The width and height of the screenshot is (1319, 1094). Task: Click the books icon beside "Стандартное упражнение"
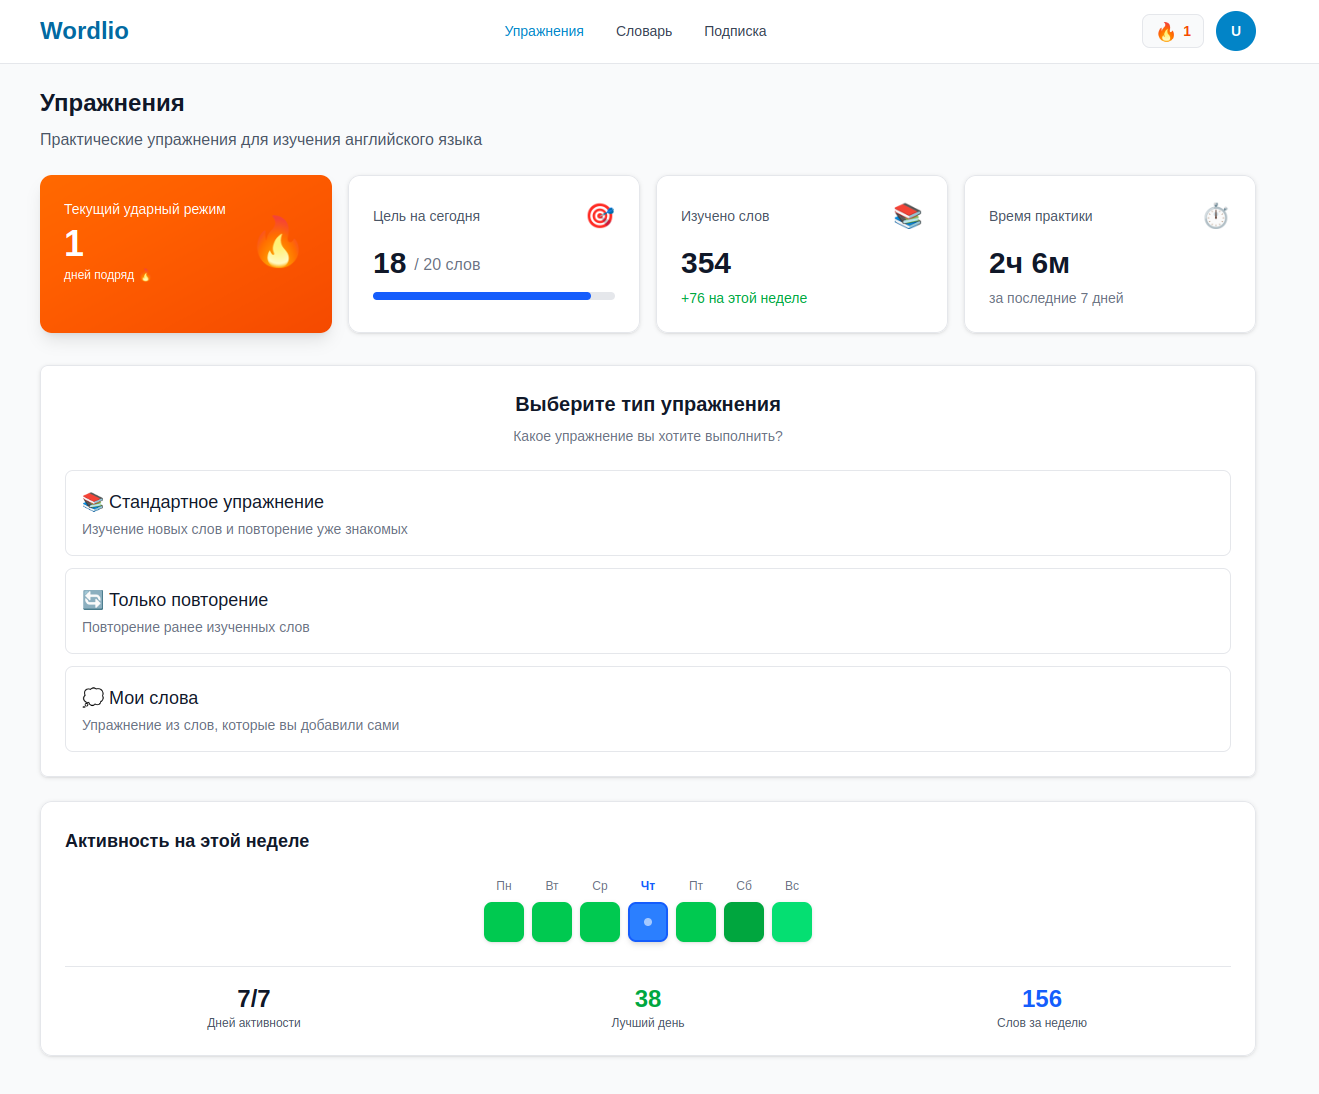pos(92,501)
